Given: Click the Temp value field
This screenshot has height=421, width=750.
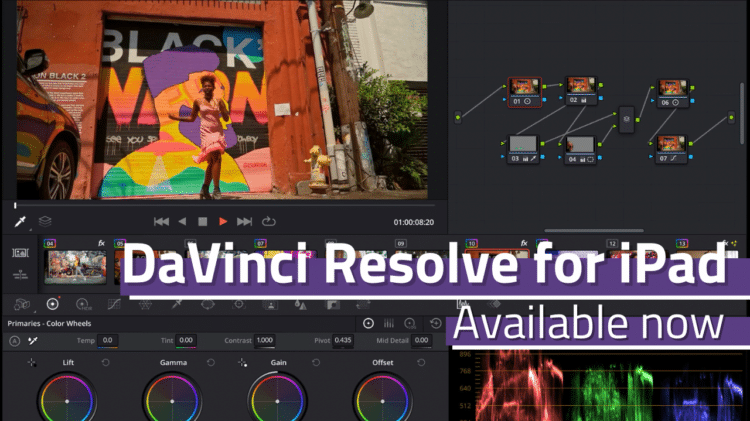Looking at the screenshot, I should coord(107,341).
